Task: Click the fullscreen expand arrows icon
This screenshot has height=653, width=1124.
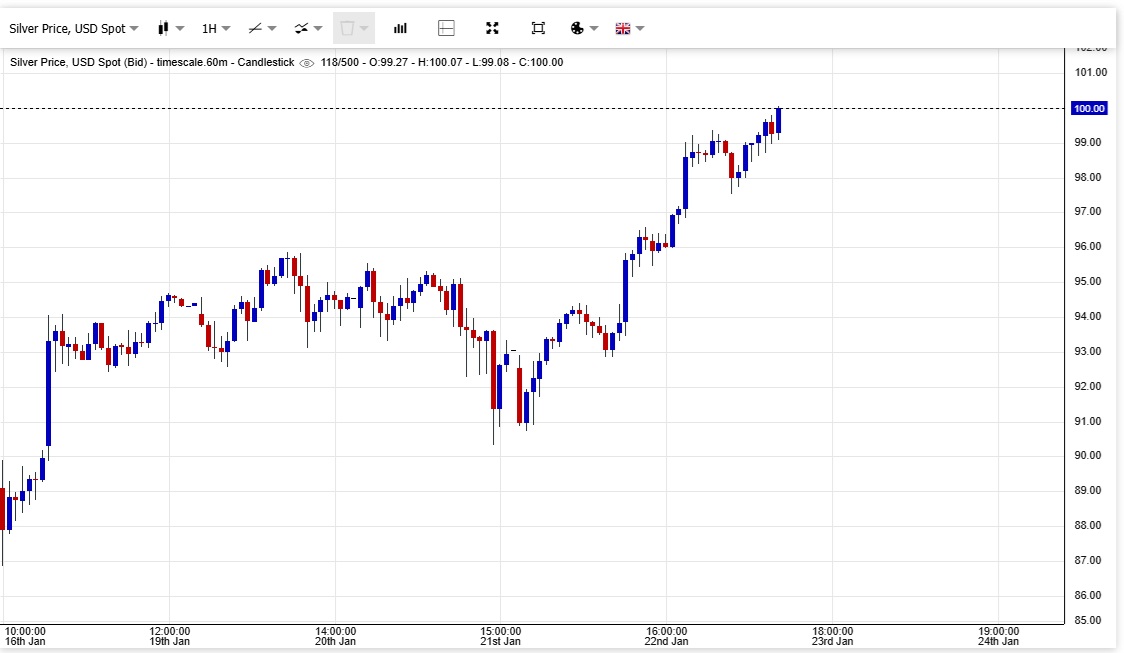Action: [492, 29]
